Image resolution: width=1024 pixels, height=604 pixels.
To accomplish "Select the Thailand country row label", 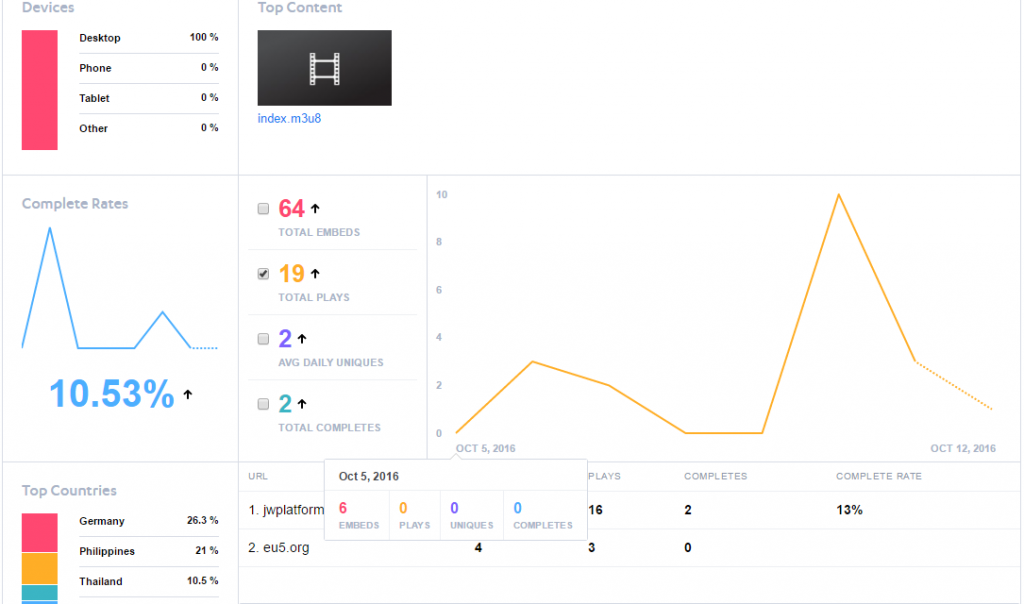I will point(101,581).
